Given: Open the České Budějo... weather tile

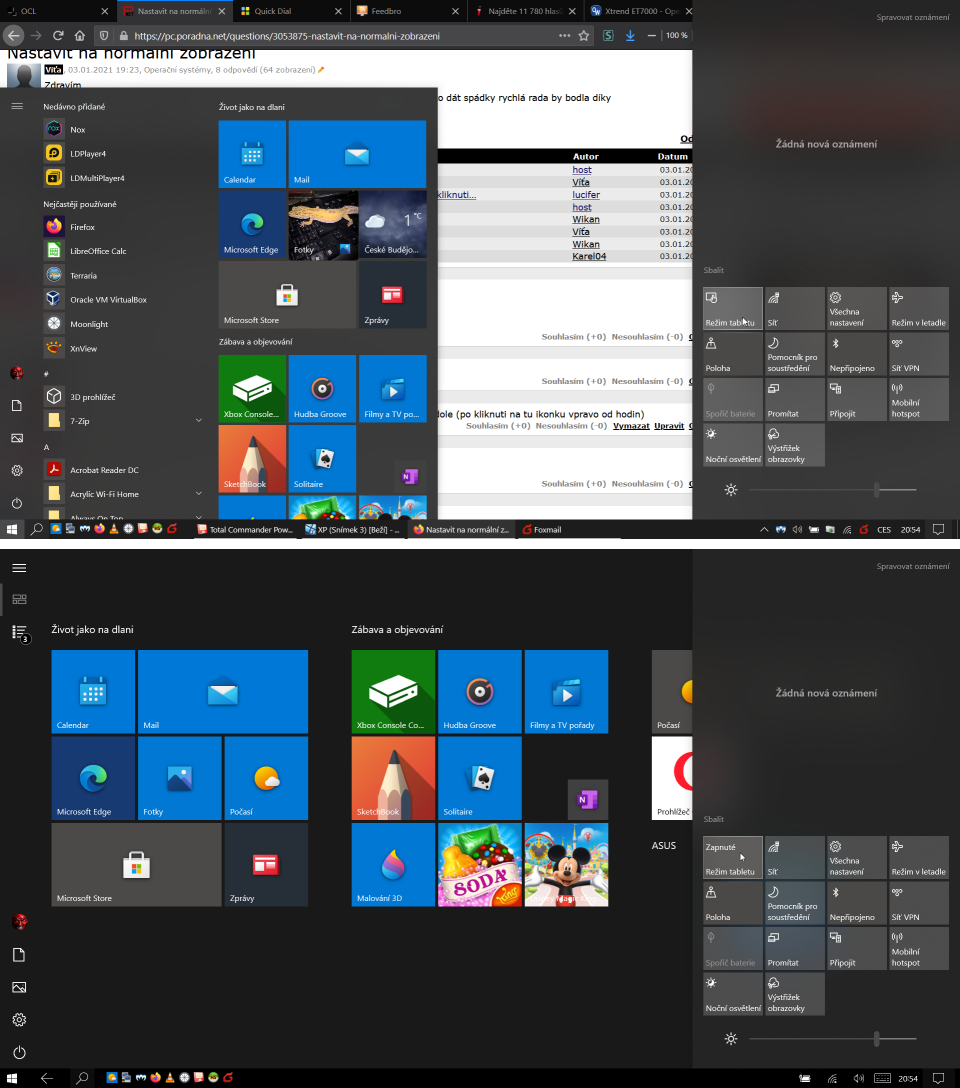Looking at the screenshot, I should [393, 225].
